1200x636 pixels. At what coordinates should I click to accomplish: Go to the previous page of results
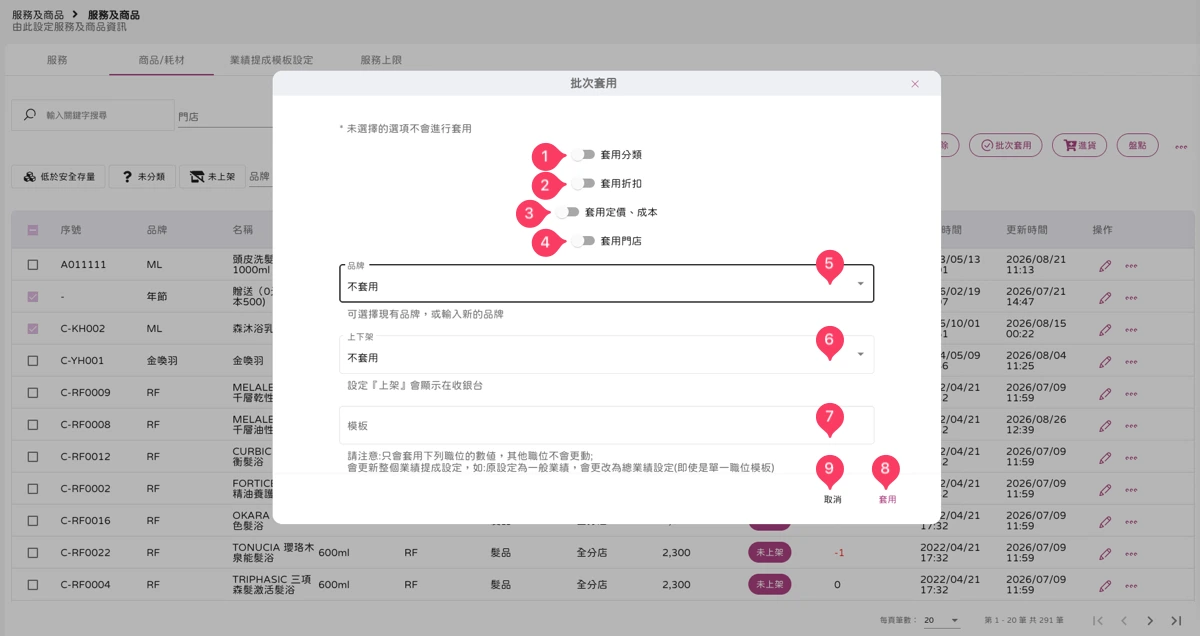1124,621
